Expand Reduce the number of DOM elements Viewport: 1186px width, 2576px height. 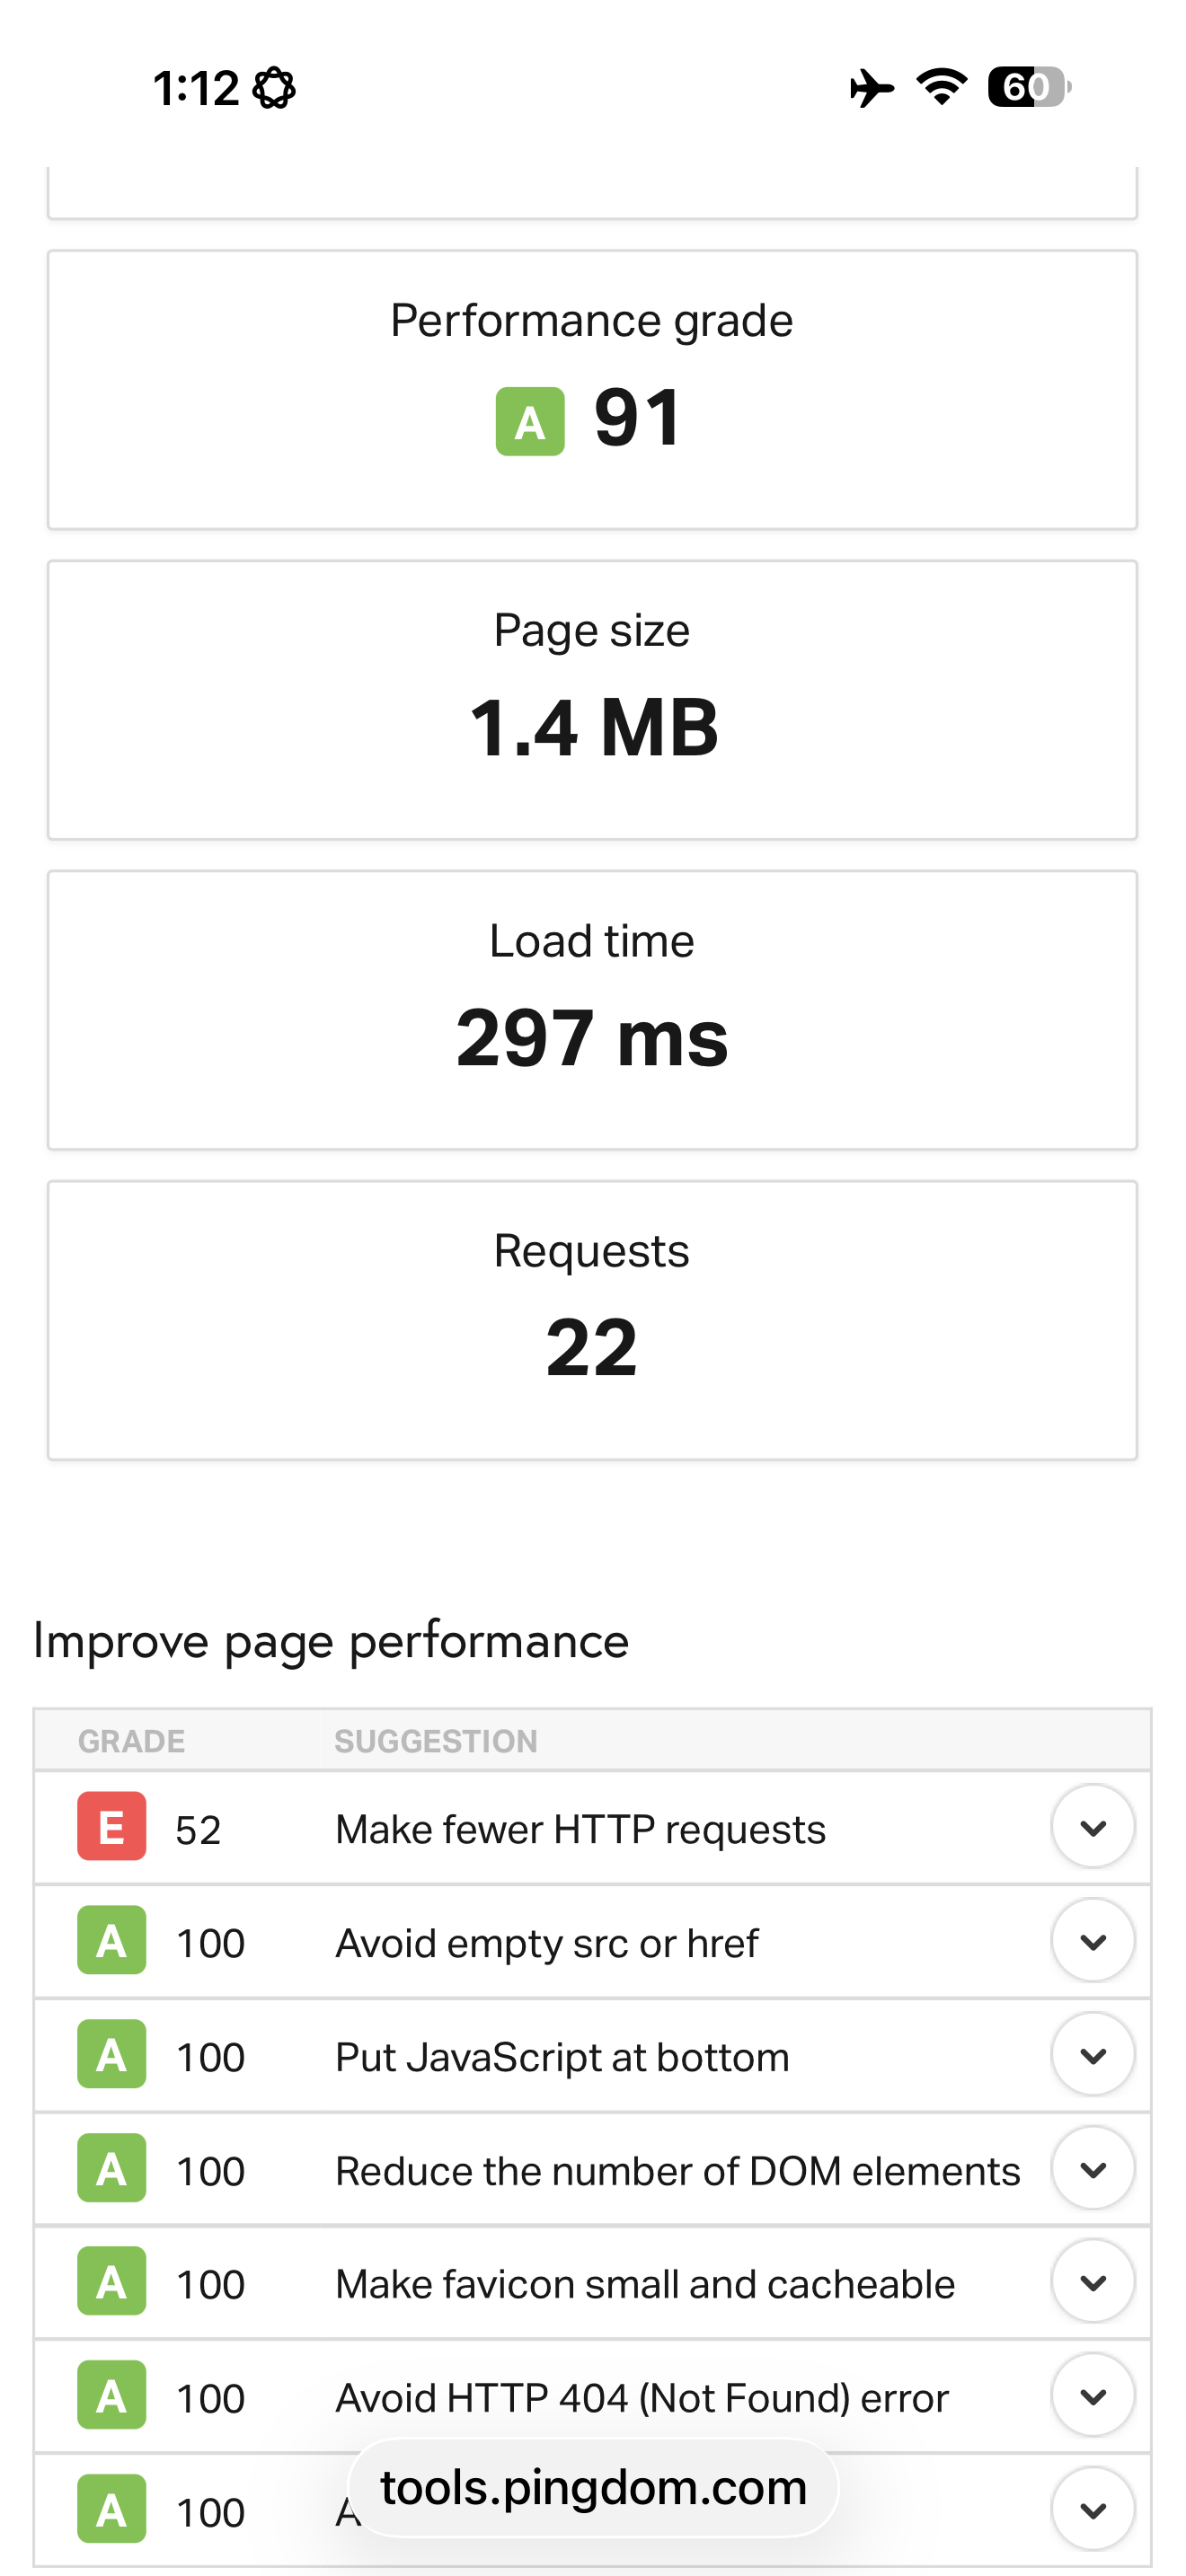coord(1092,2168)
